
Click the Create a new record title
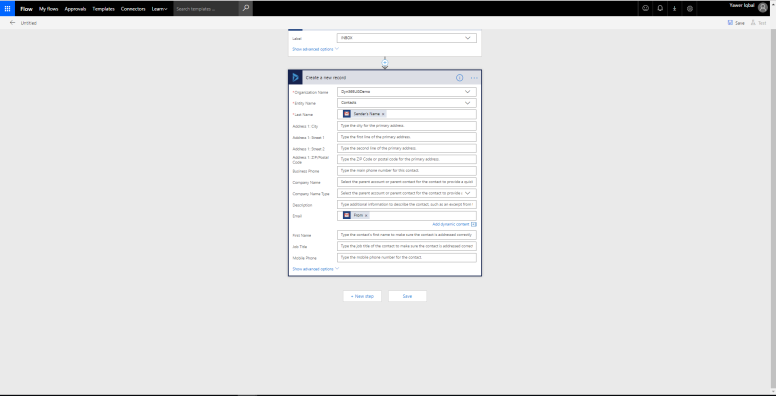[326, 78]
